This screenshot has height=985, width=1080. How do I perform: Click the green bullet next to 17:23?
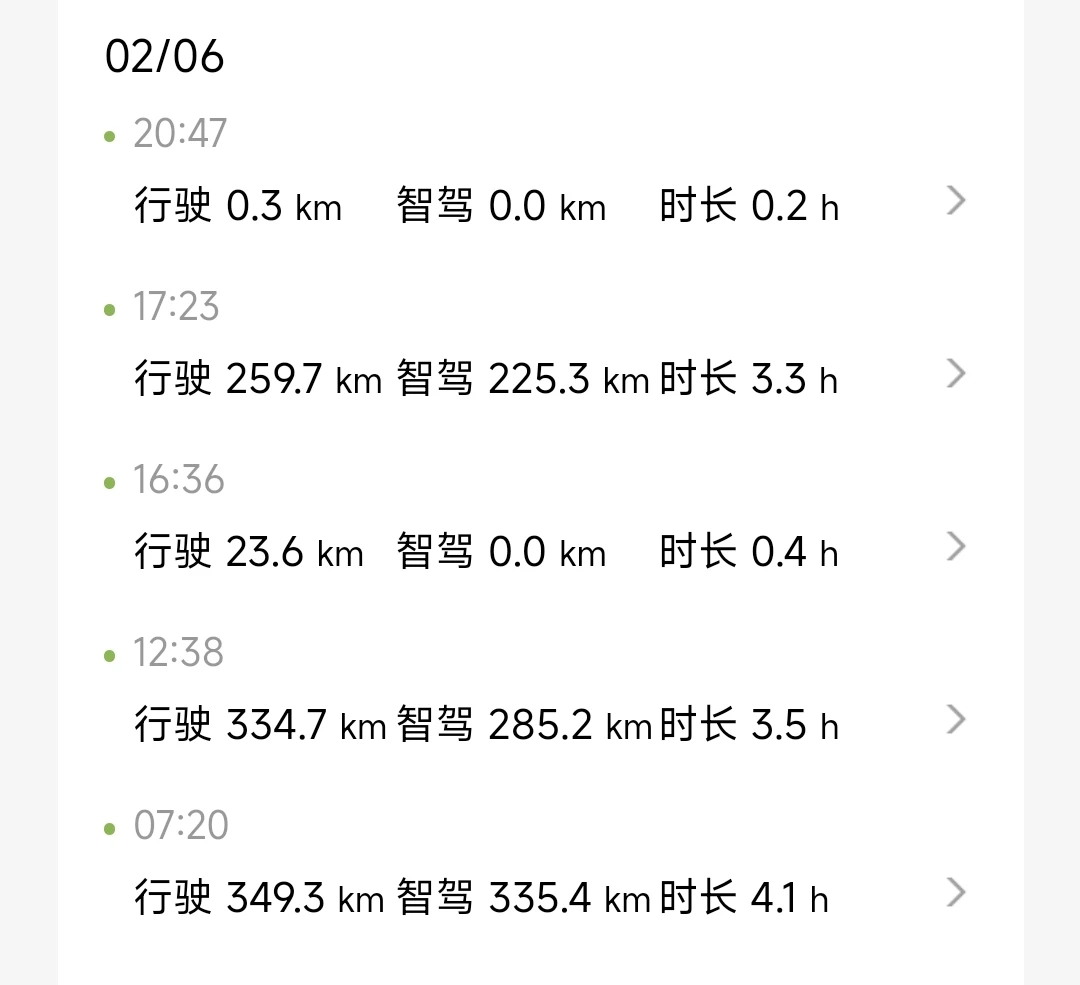(x=110, y=310)
